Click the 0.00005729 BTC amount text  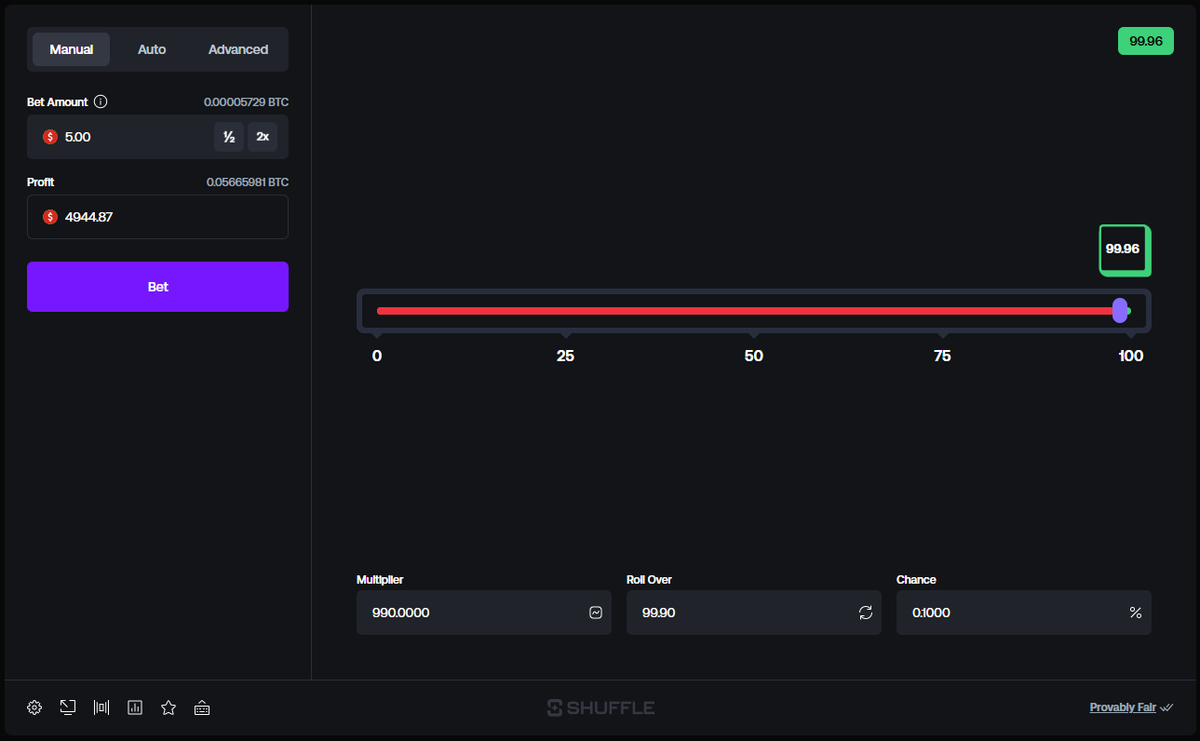[x=246, y=102]
